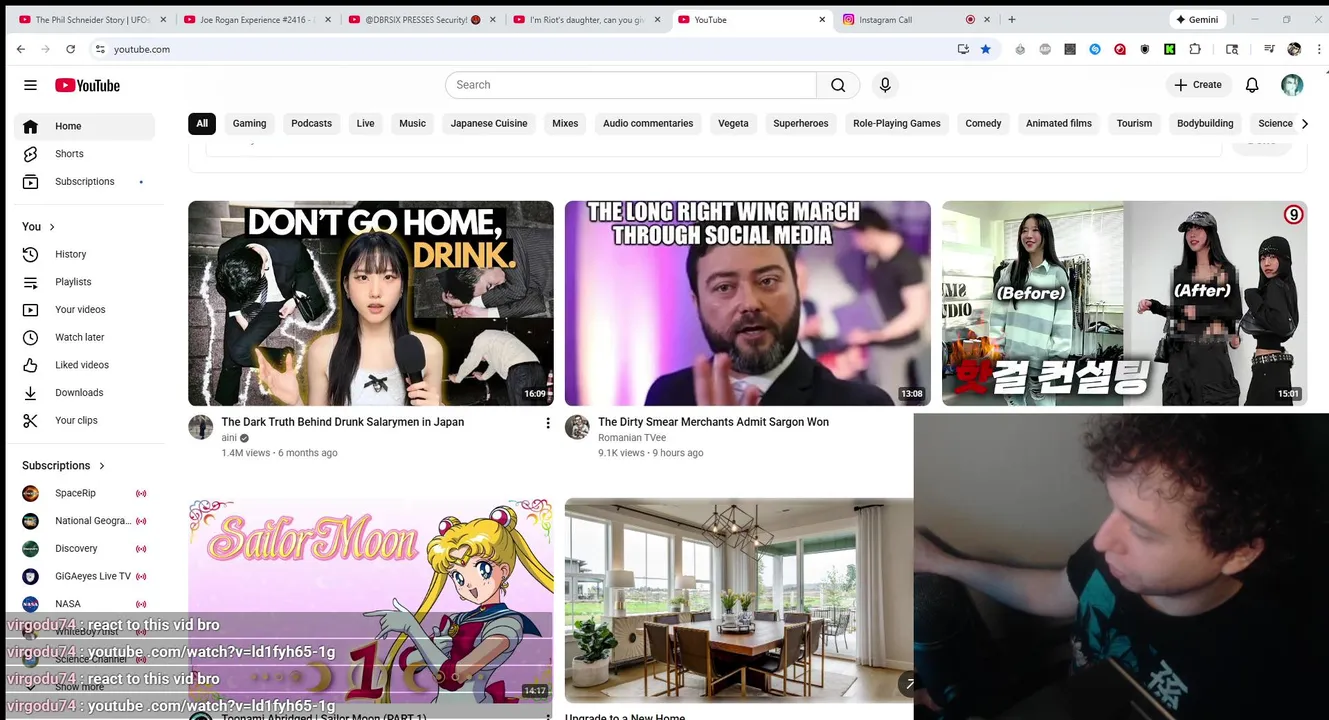This screenshot has width=1329, height=720.
Task: Open Watch later list
Action: point(85,337)
